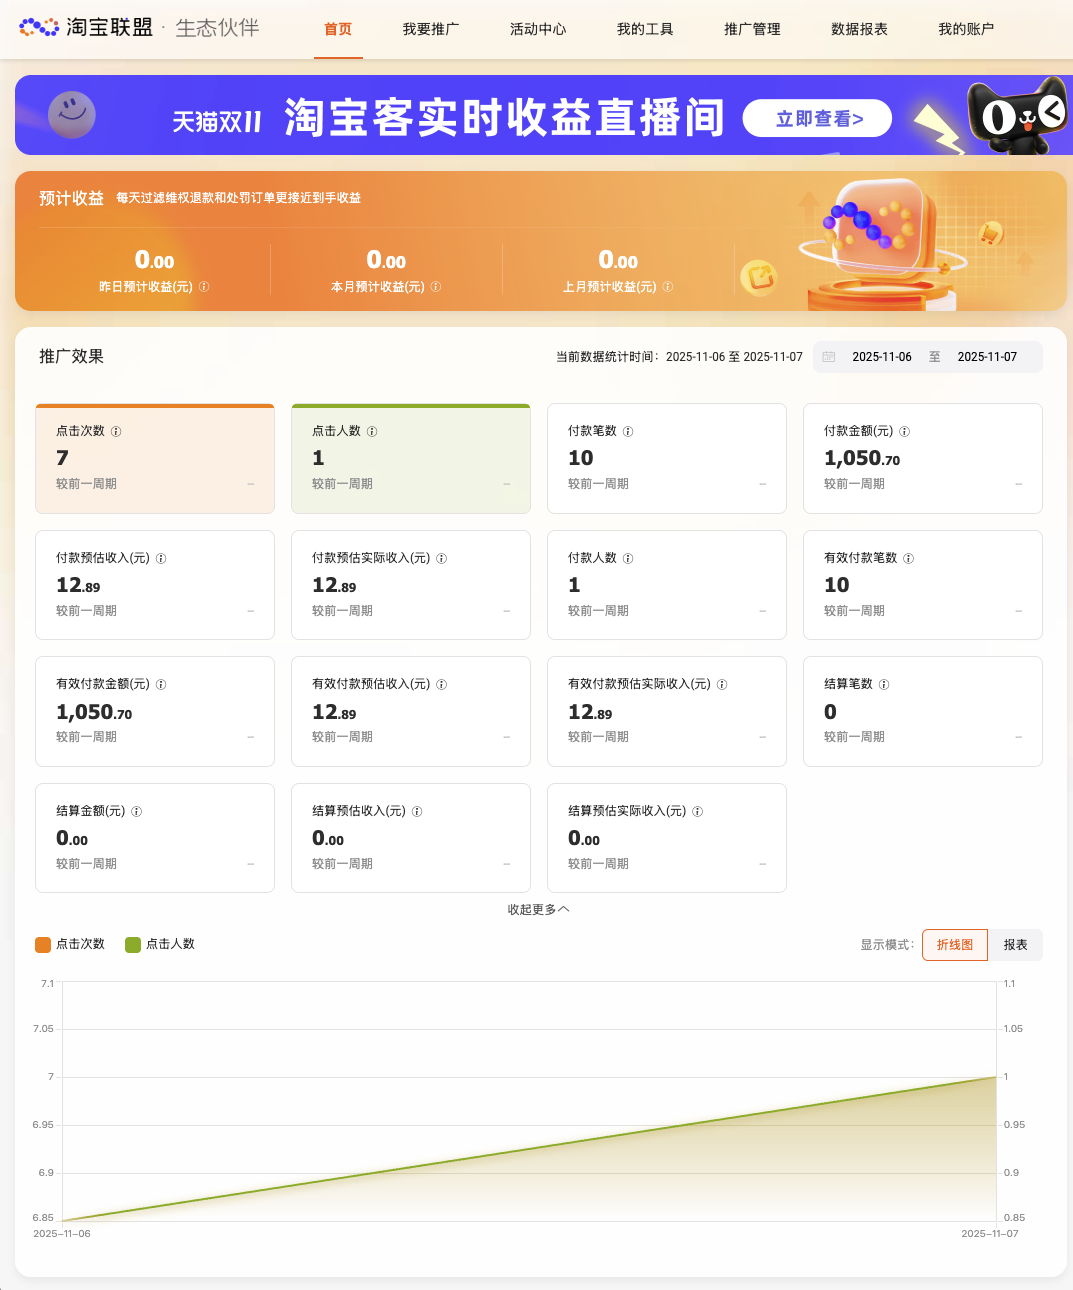Go to 我的账户 tab
The image size is (1073, 1290).
[966, 30]
